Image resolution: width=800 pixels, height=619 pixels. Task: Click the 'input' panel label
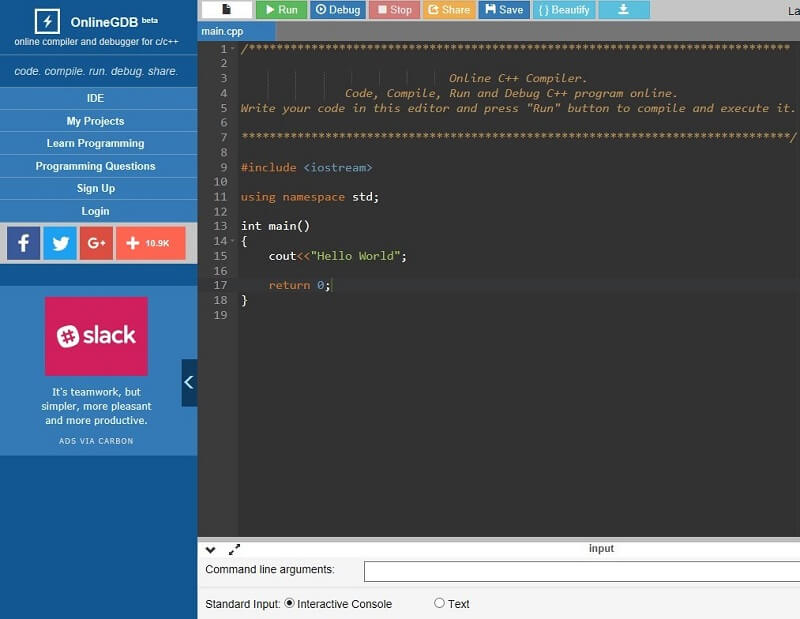coord(601,549)
